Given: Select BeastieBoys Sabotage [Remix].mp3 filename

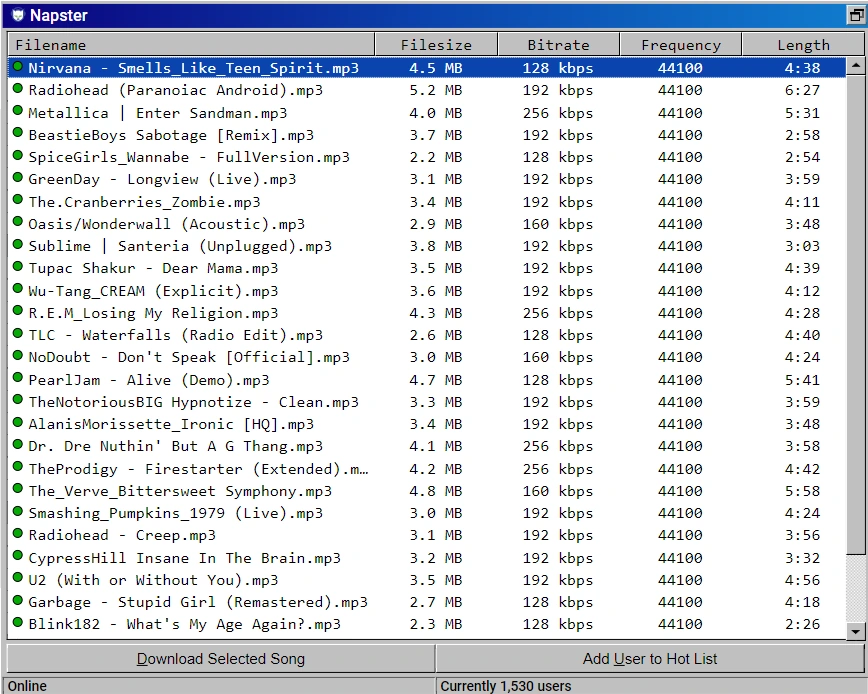Looking at the screenshot, I should click(171, 135).
